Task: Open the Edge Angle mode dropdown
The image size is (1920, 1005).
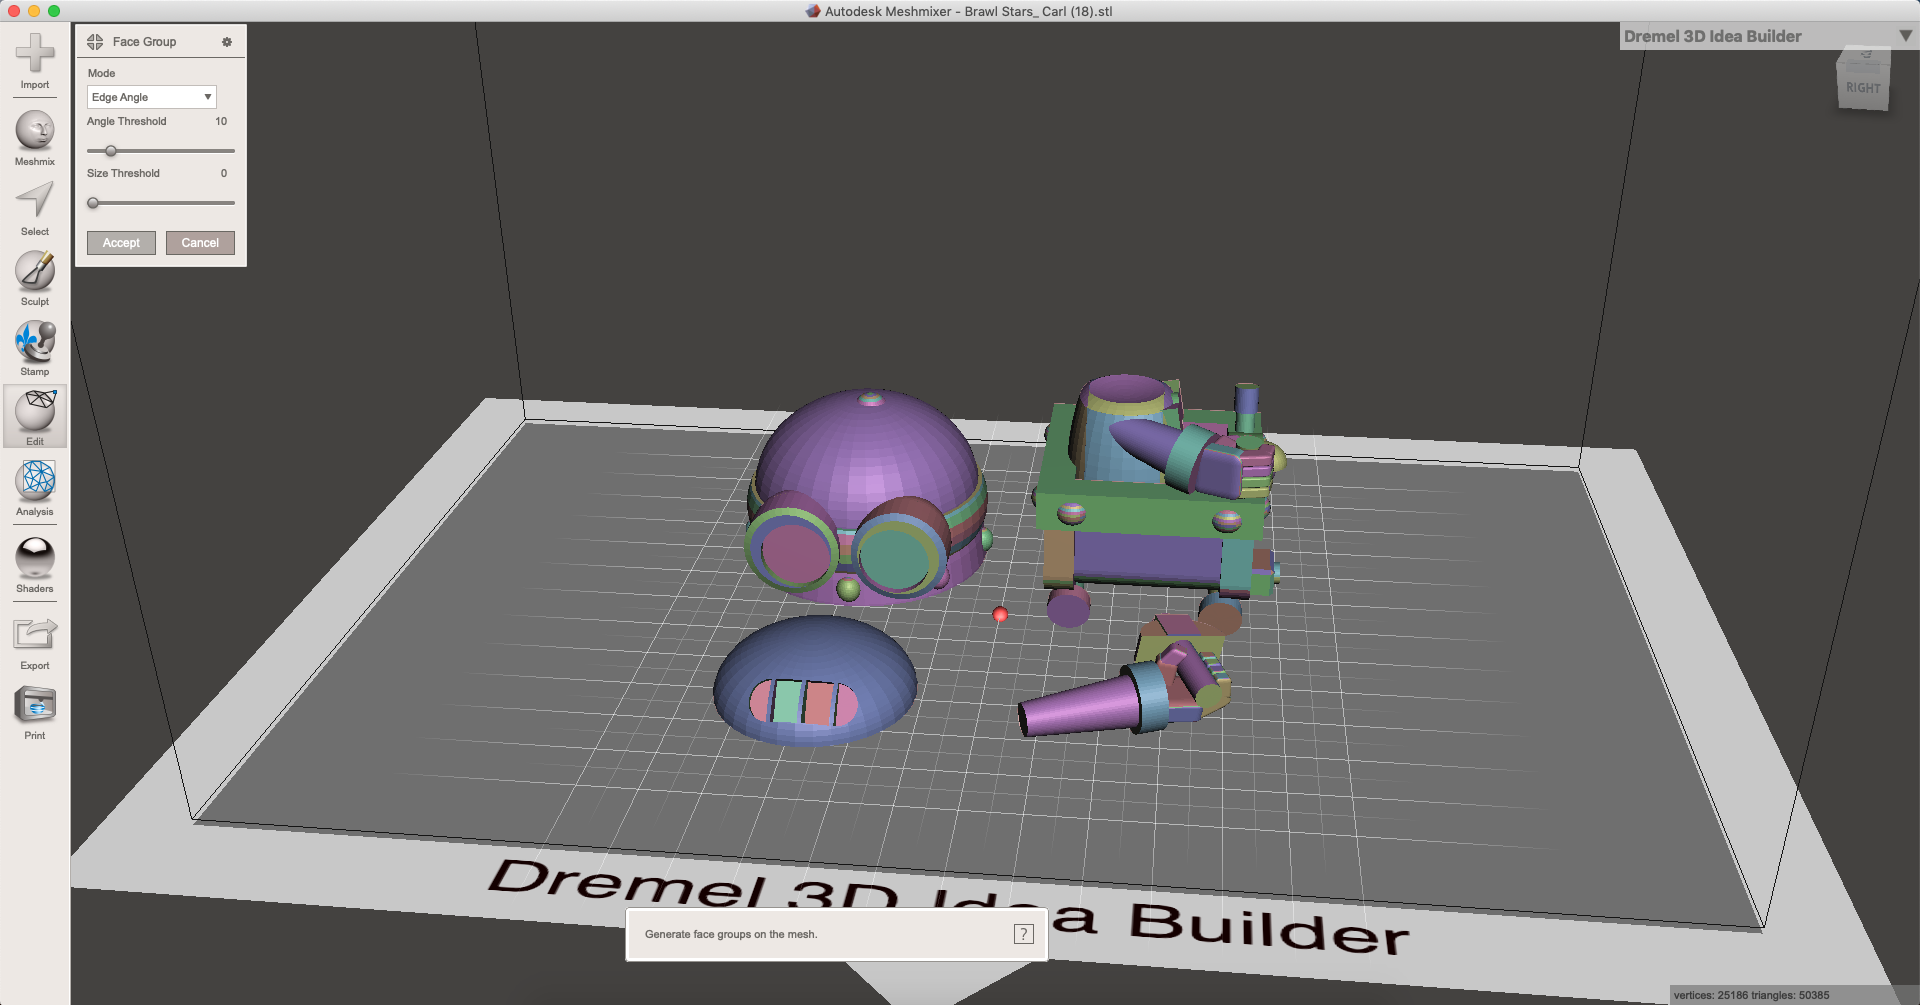Action: coord(151,97)
